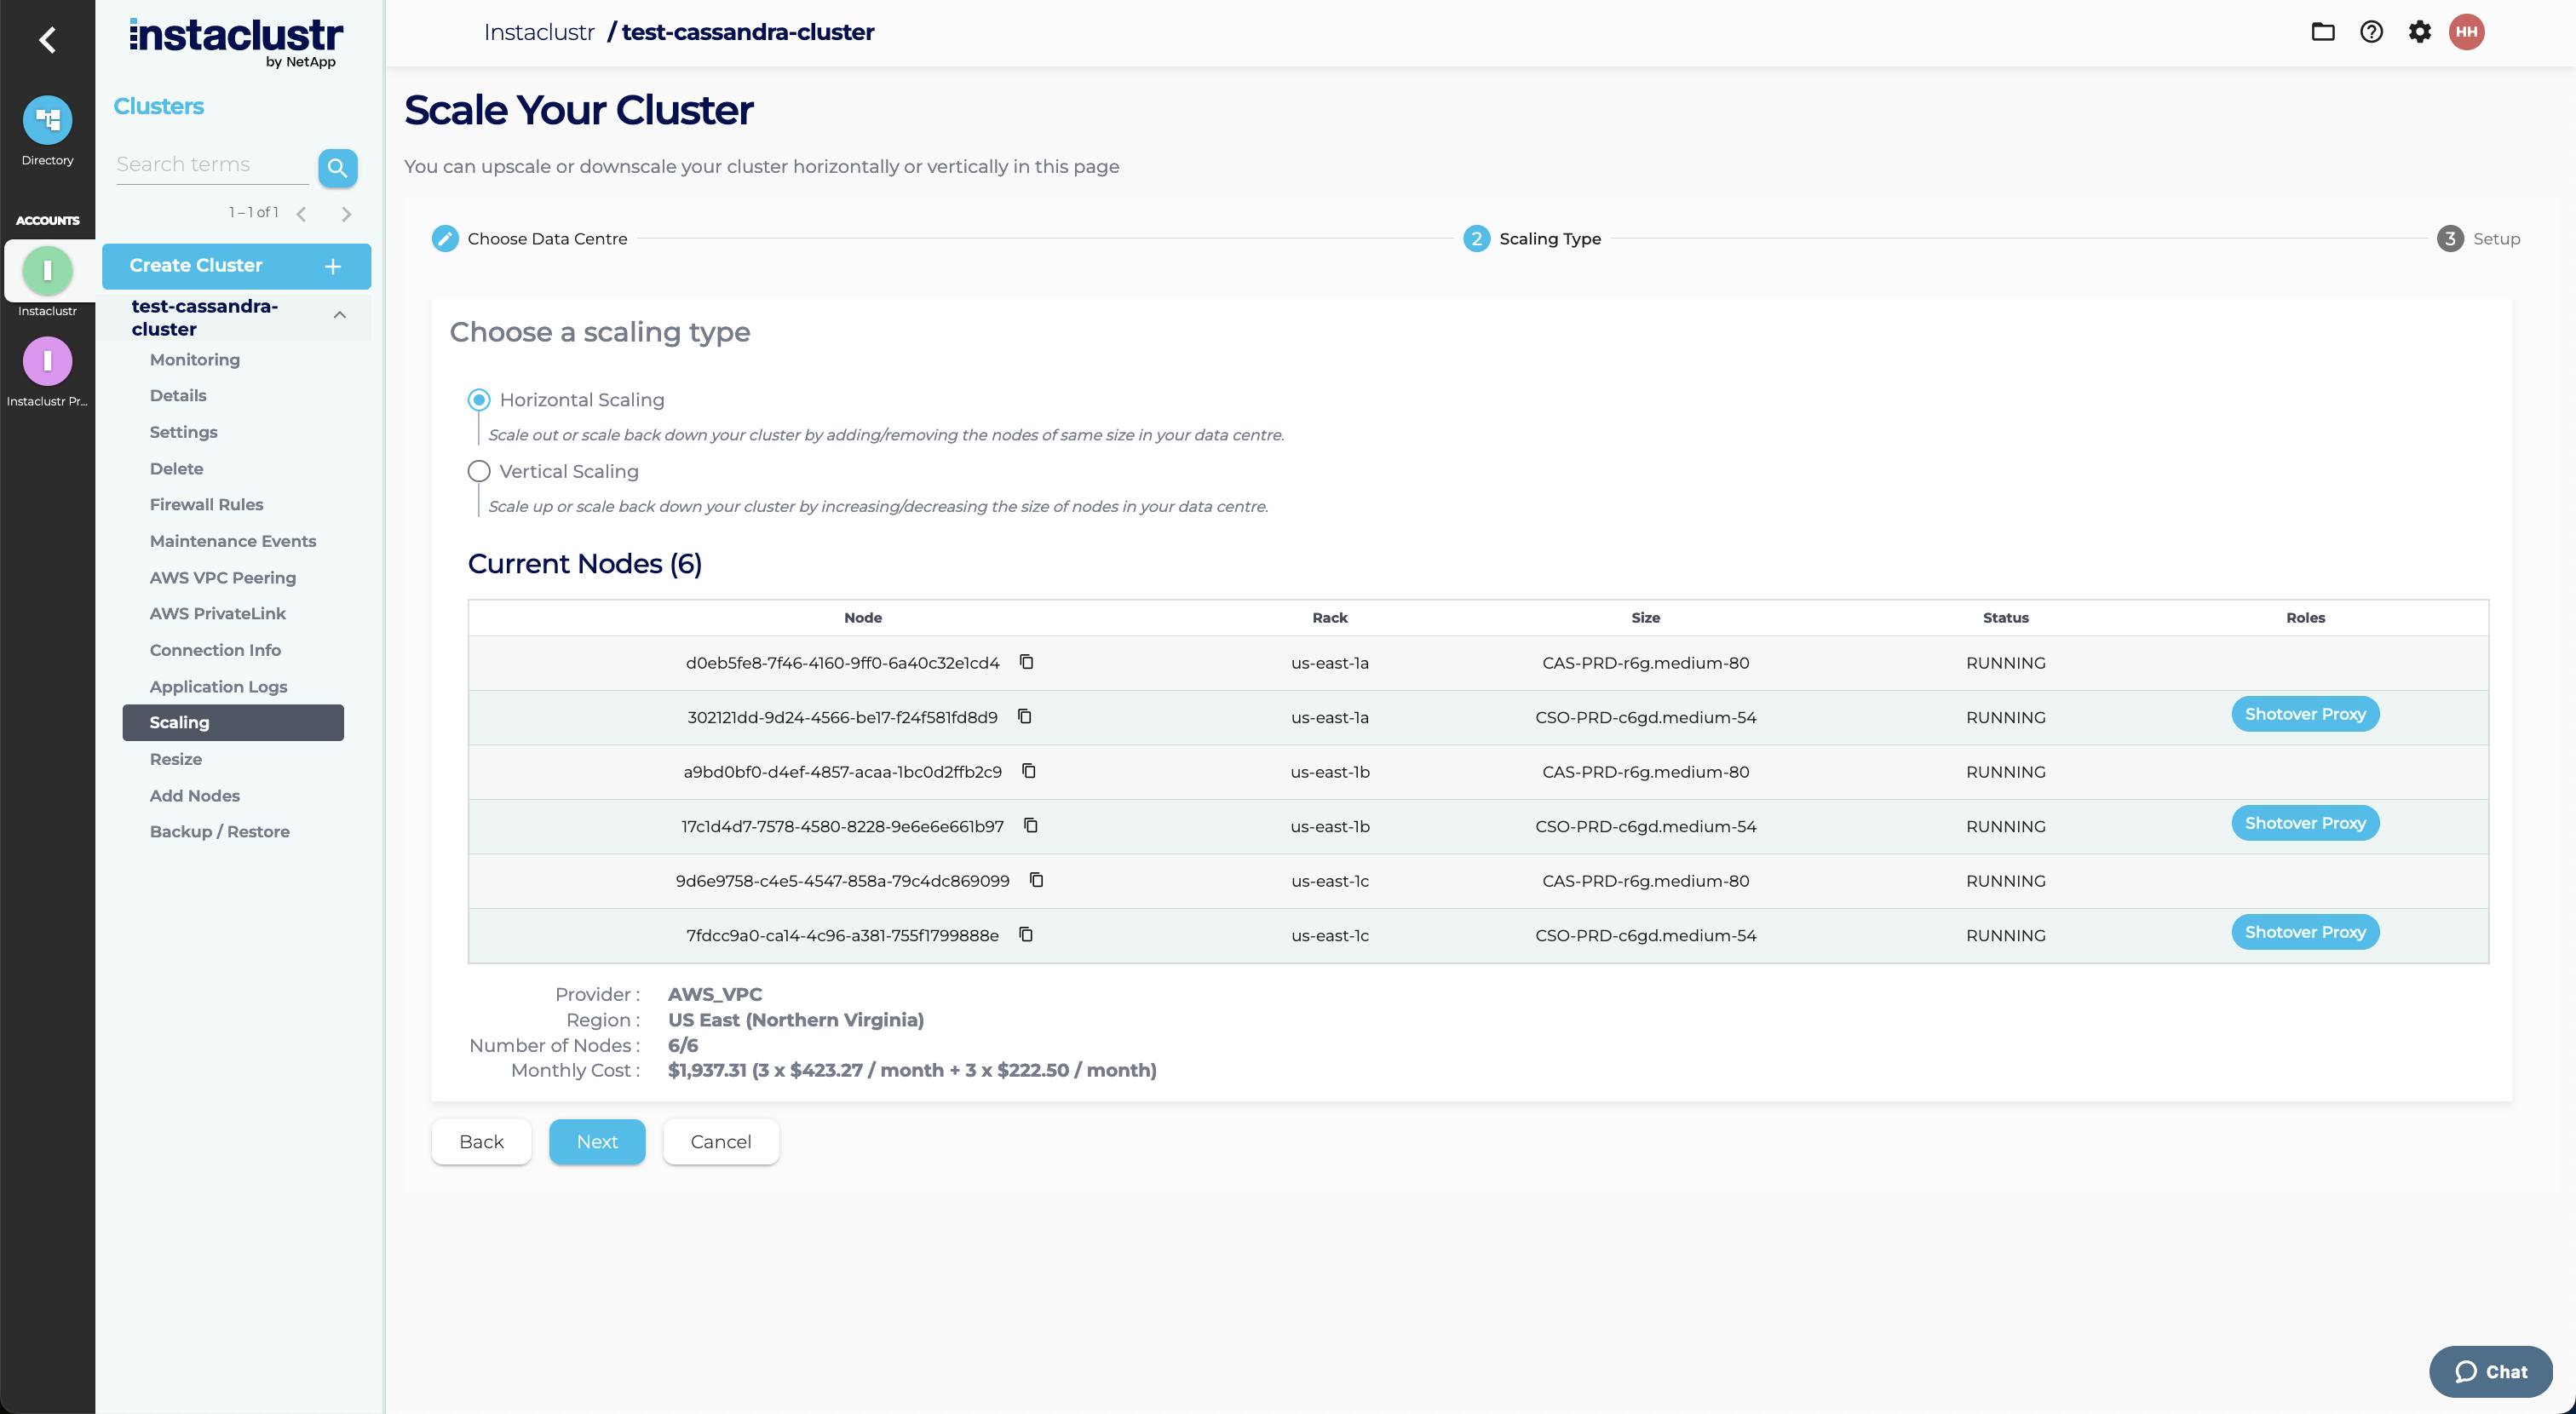Image resolution: width=2576 pixels, height=1414 pixels.
Task: Go to next page of cluster list
Action: pyautogui.click(x=346, y=214)
